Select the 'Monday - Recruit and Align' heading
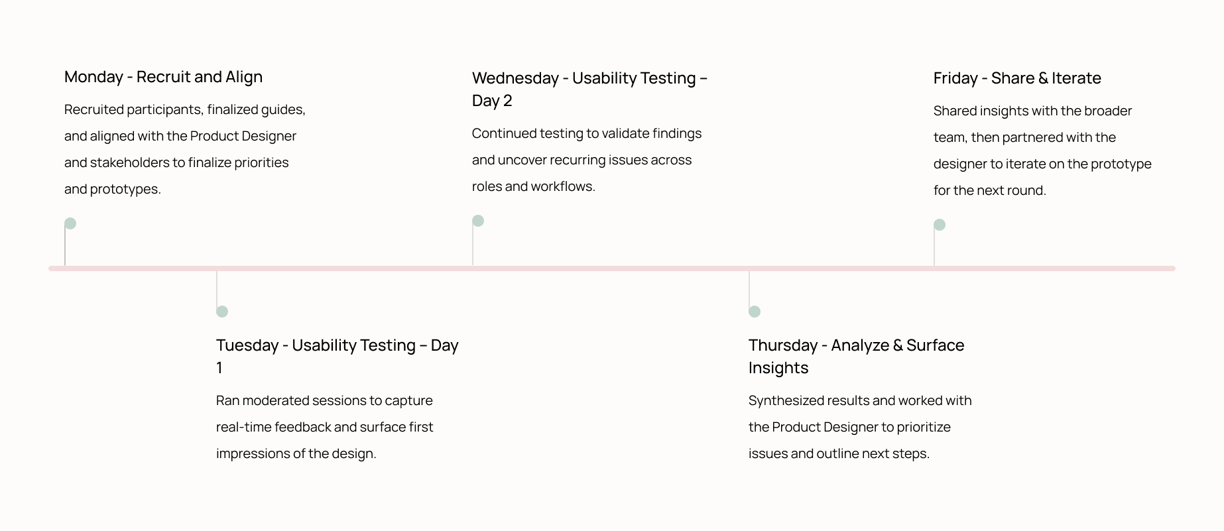1224x531 pixels. click(x=163, y=77)
